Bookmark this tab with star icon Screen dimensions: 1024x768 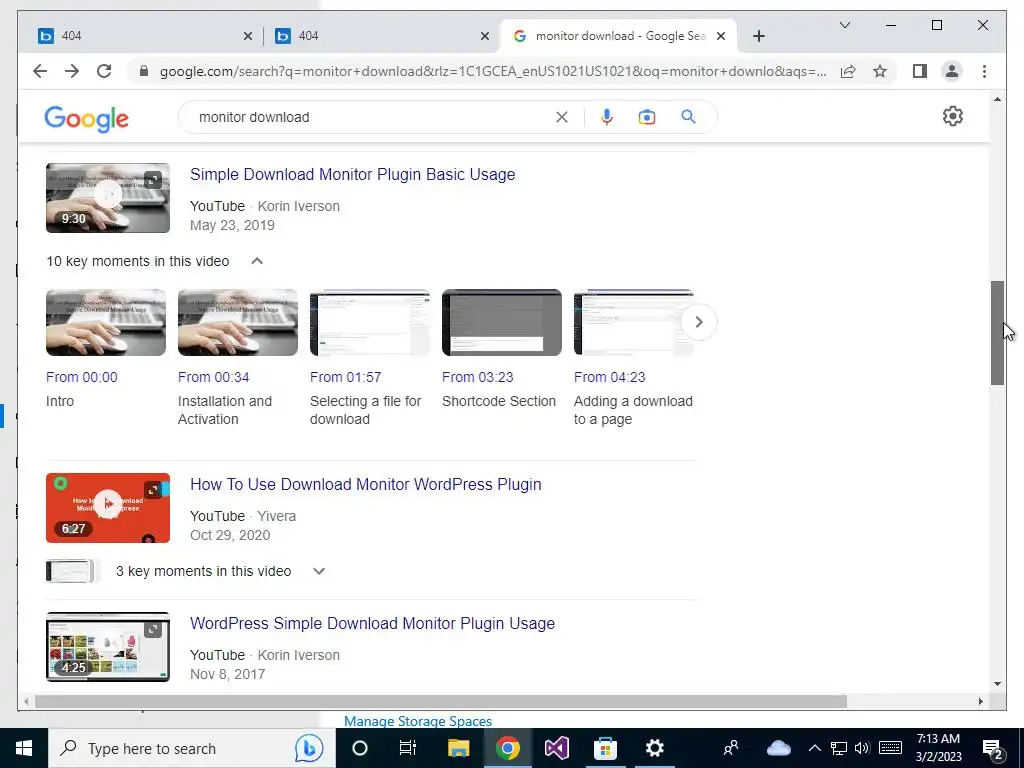(x=880, y=71)
